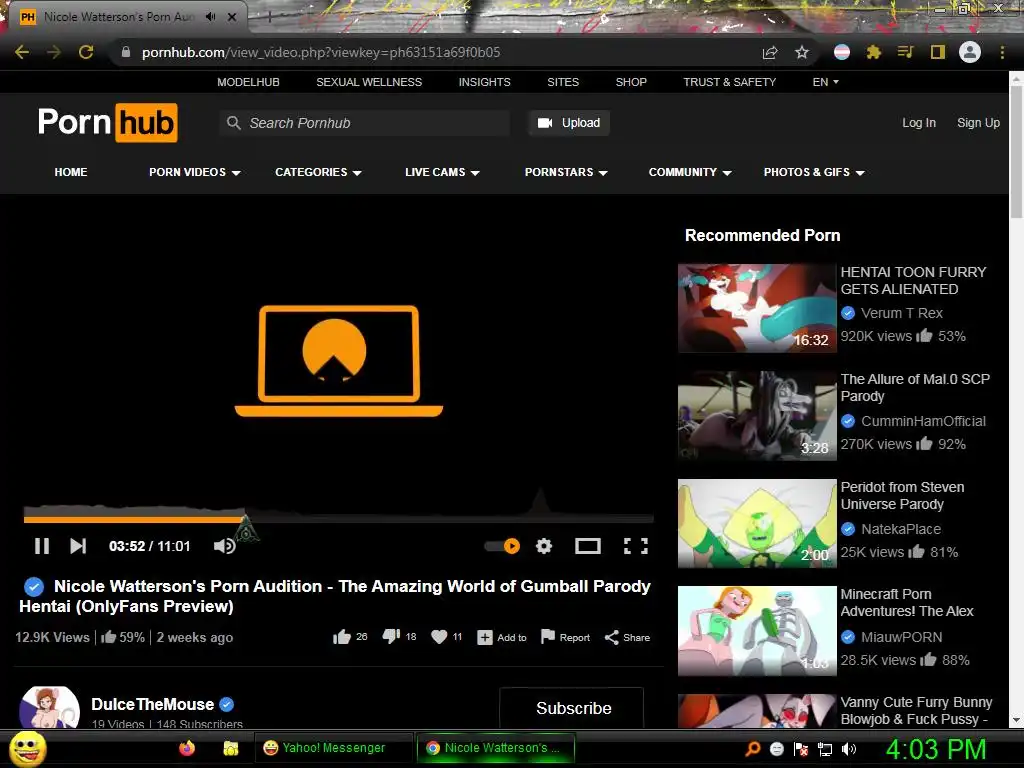Toggle the player autoplay switch
This screenshot has height=768, width=1024.
(x=502, y=546)
